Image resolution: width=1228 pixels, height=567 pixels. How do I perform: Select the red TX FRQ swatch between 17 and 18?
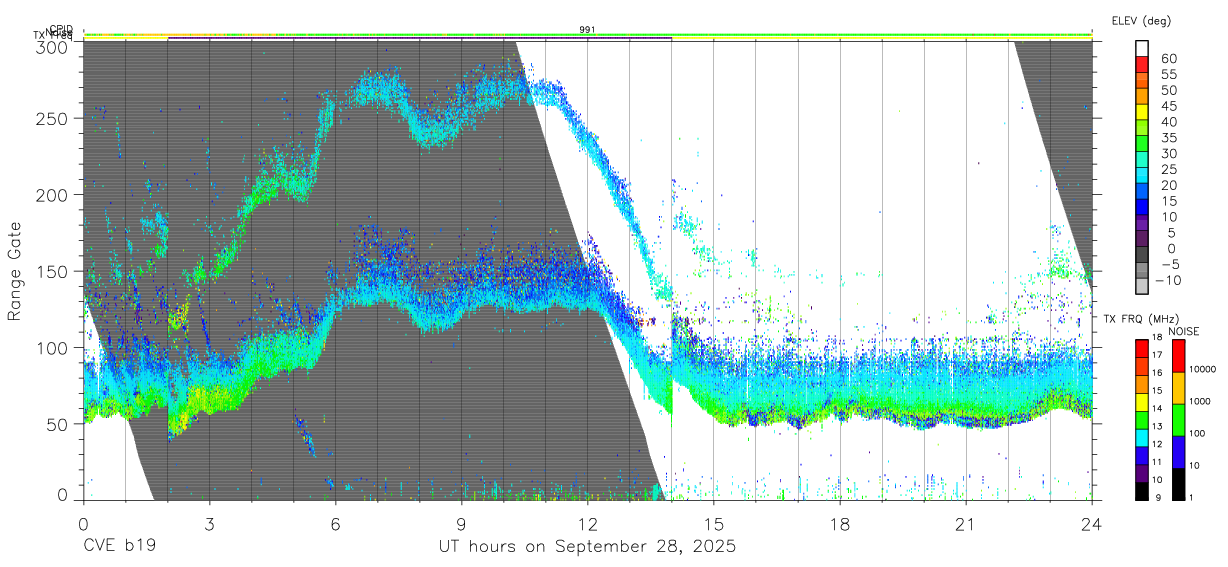pyautogui.click(x=1142, y=348)
